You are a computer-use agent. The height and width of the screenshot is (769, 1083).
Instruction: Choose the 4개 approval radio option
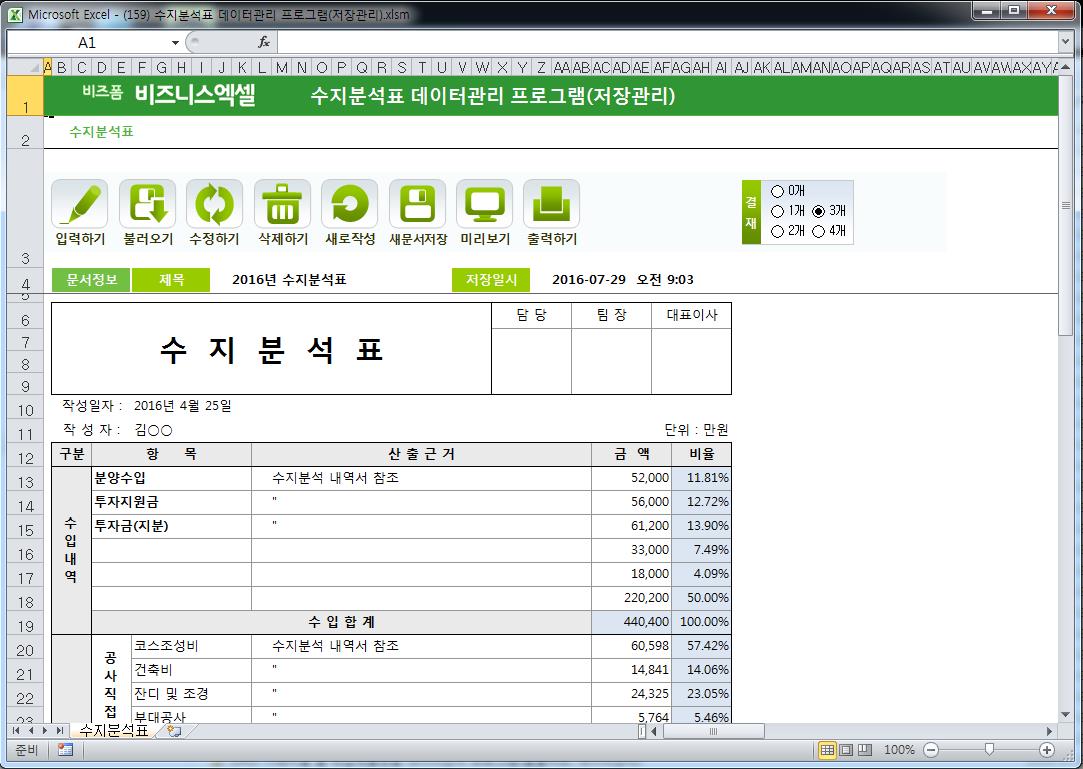(818, 232)
